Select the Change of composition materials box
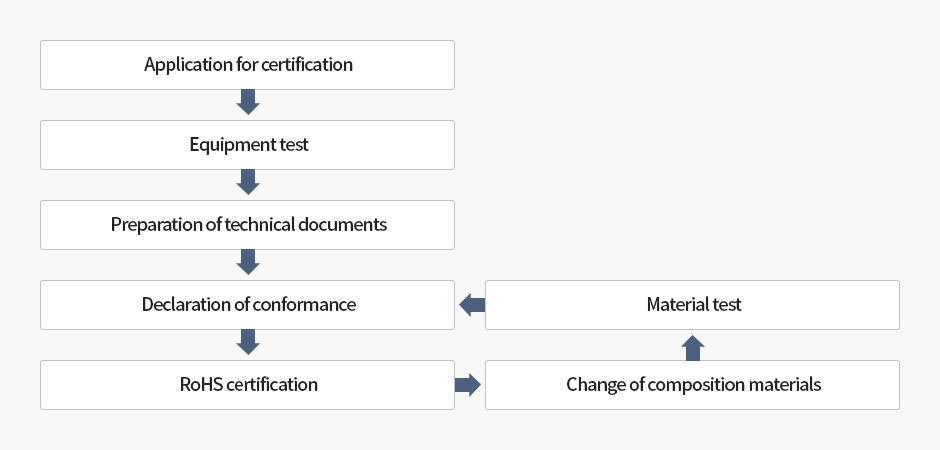940x450 pixels. pos(692,385)
